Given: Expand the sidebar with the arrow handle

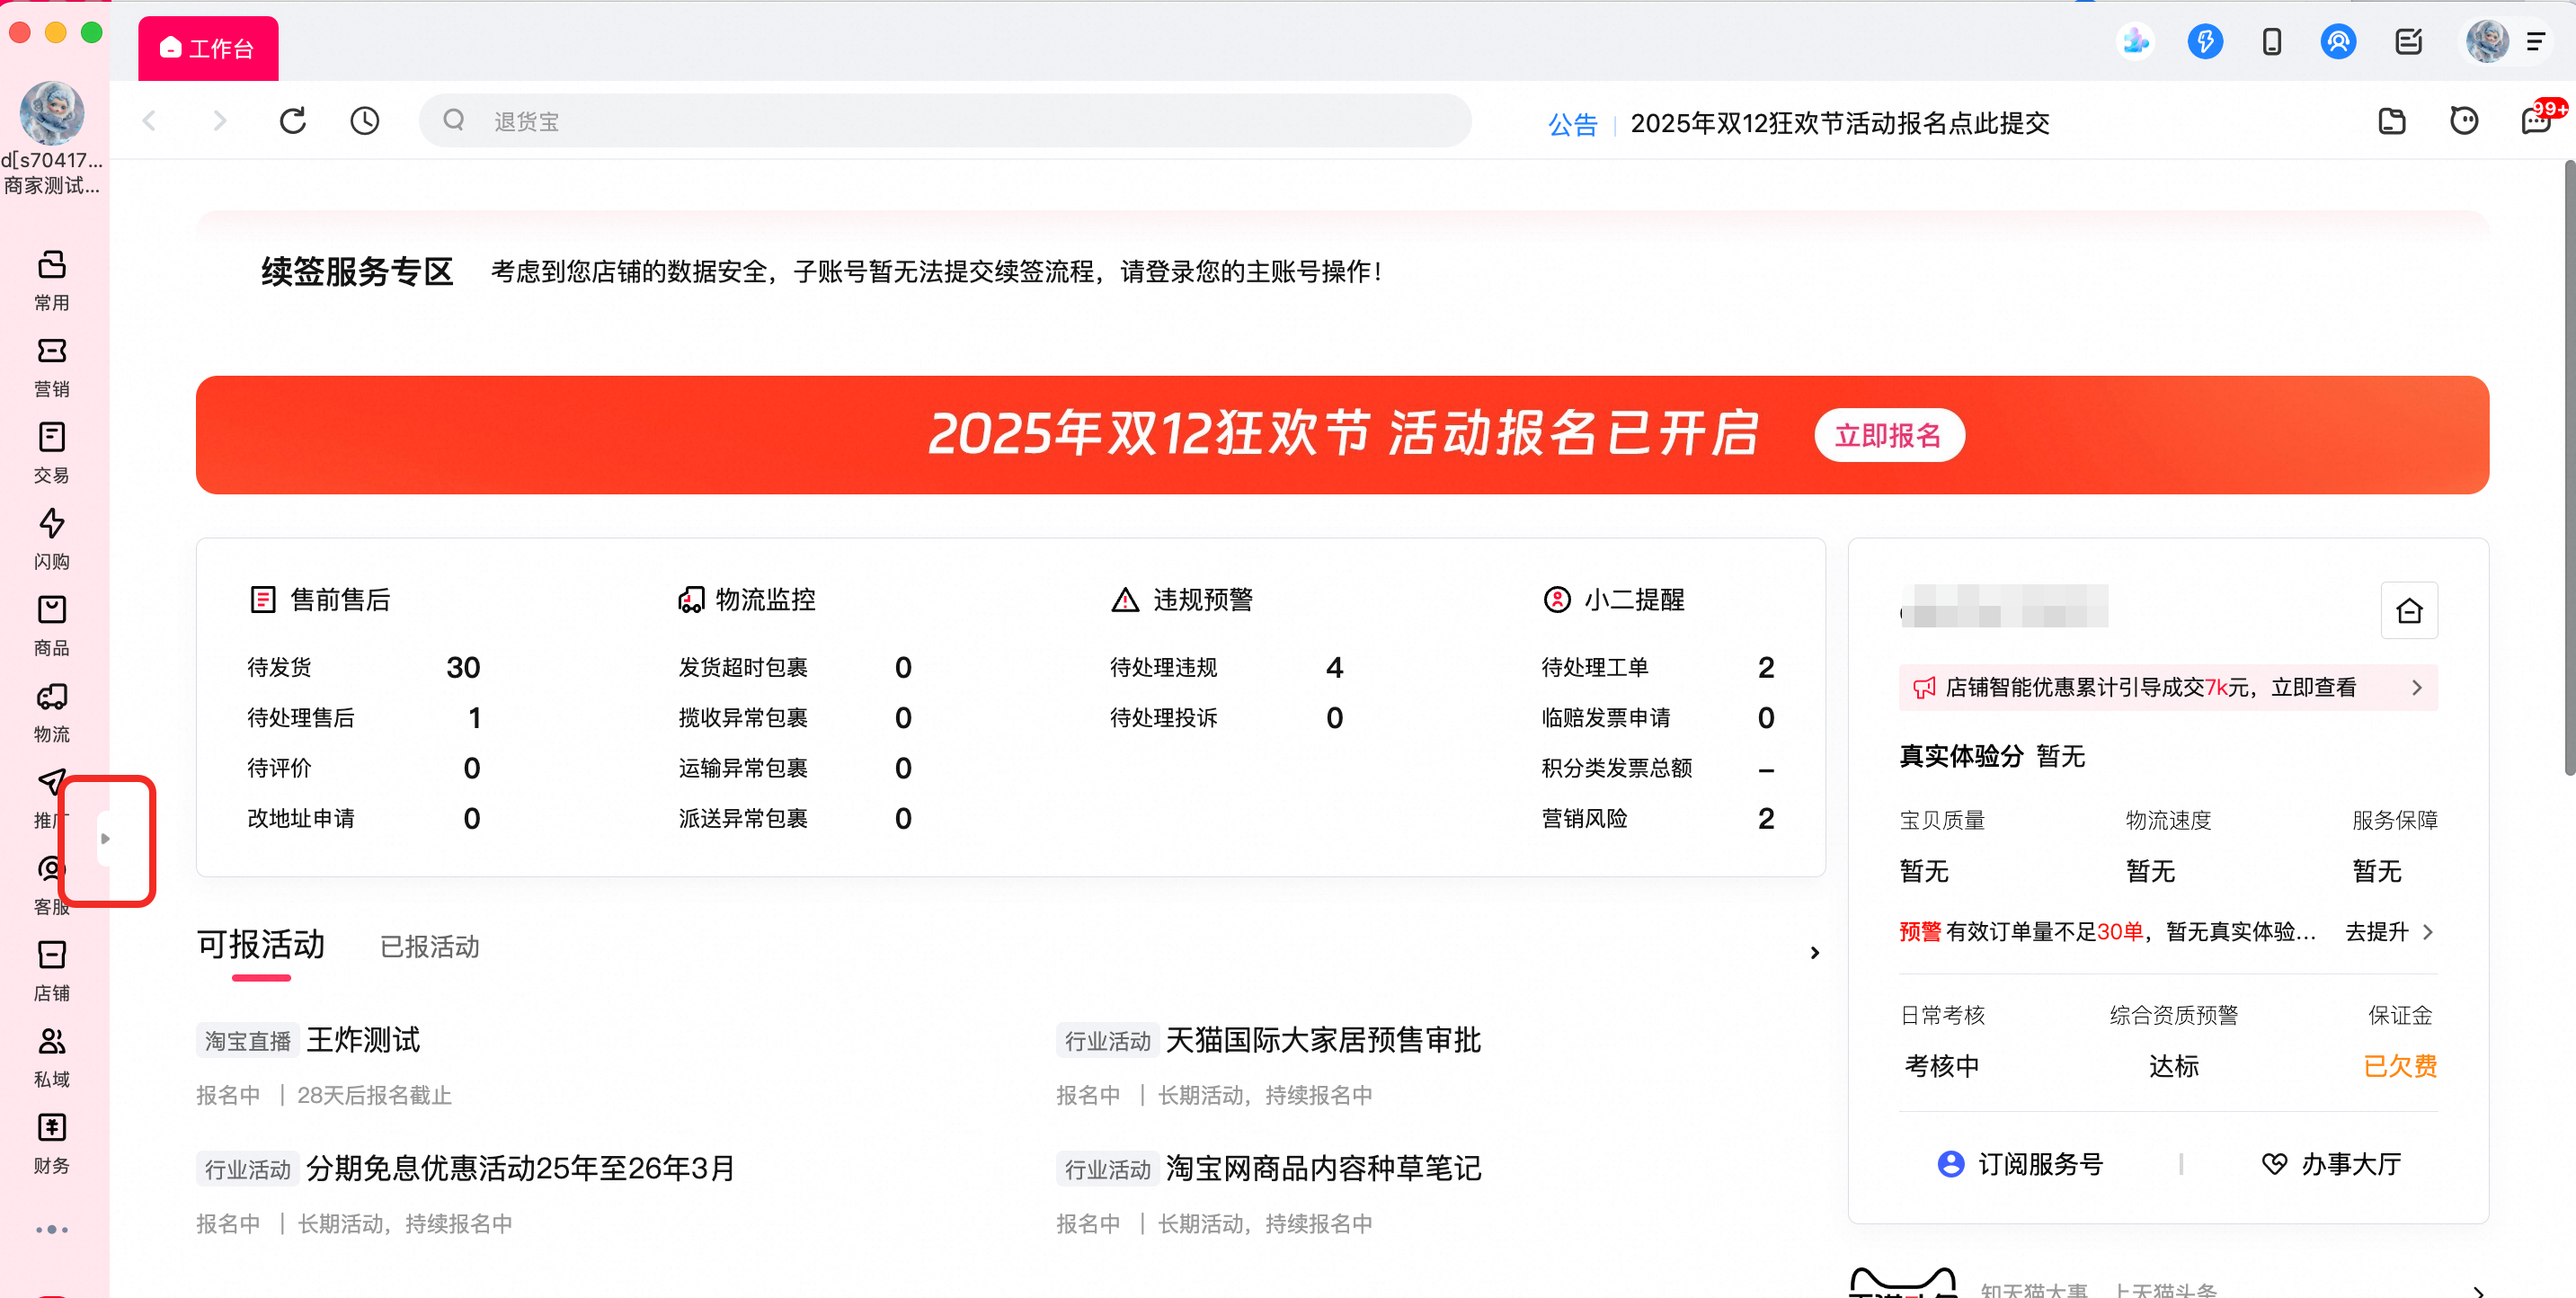Looking at the screenshot, I should click(x=105, y=838).
